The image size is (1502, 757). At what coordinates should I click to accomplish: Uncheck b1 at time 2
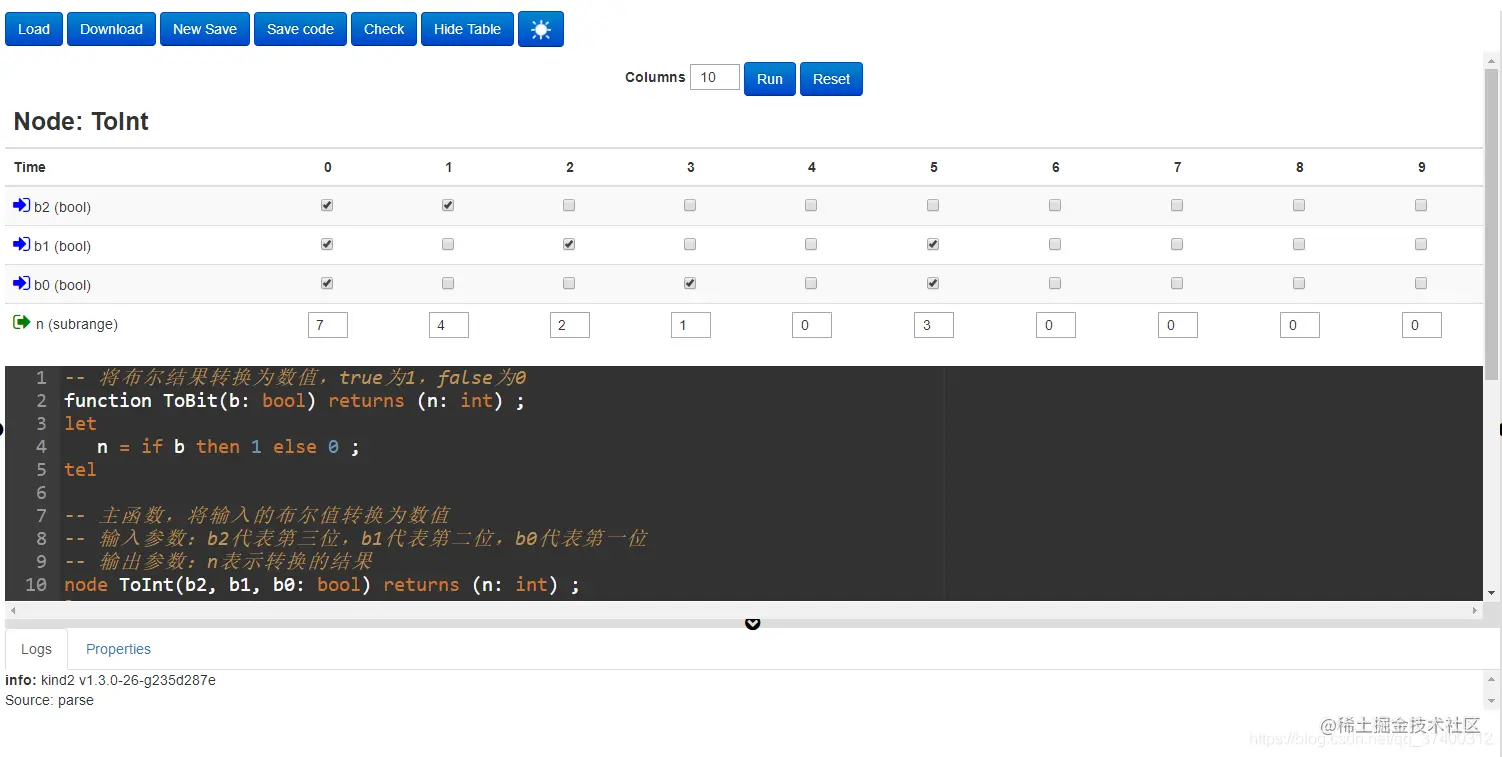click(x=569, y=244)
